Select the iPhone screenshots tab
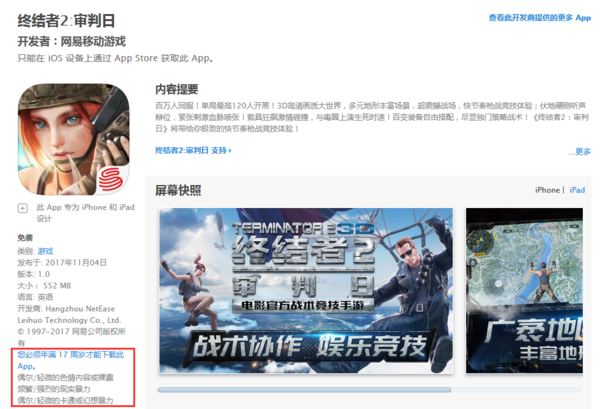Screen dimensions: 600x409 pyautogui.click(x=547, y=190)
